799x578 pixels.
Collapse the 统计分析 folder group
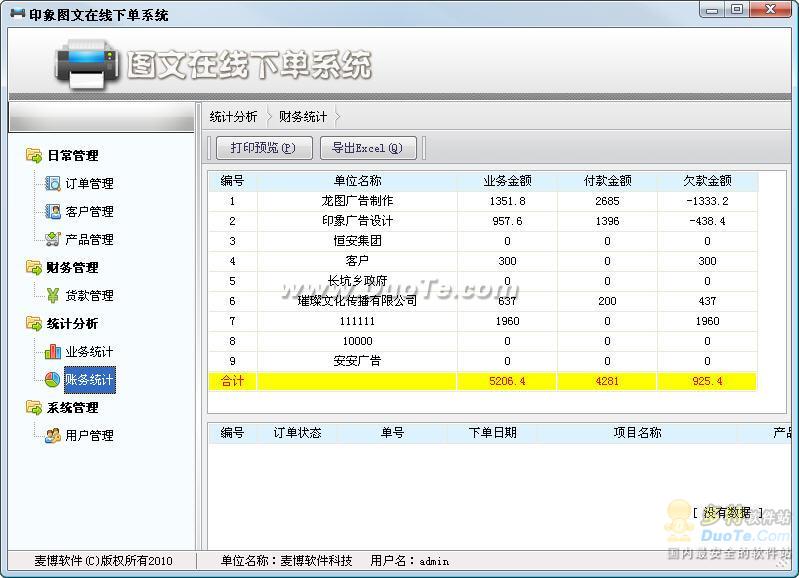pos(34,324)
